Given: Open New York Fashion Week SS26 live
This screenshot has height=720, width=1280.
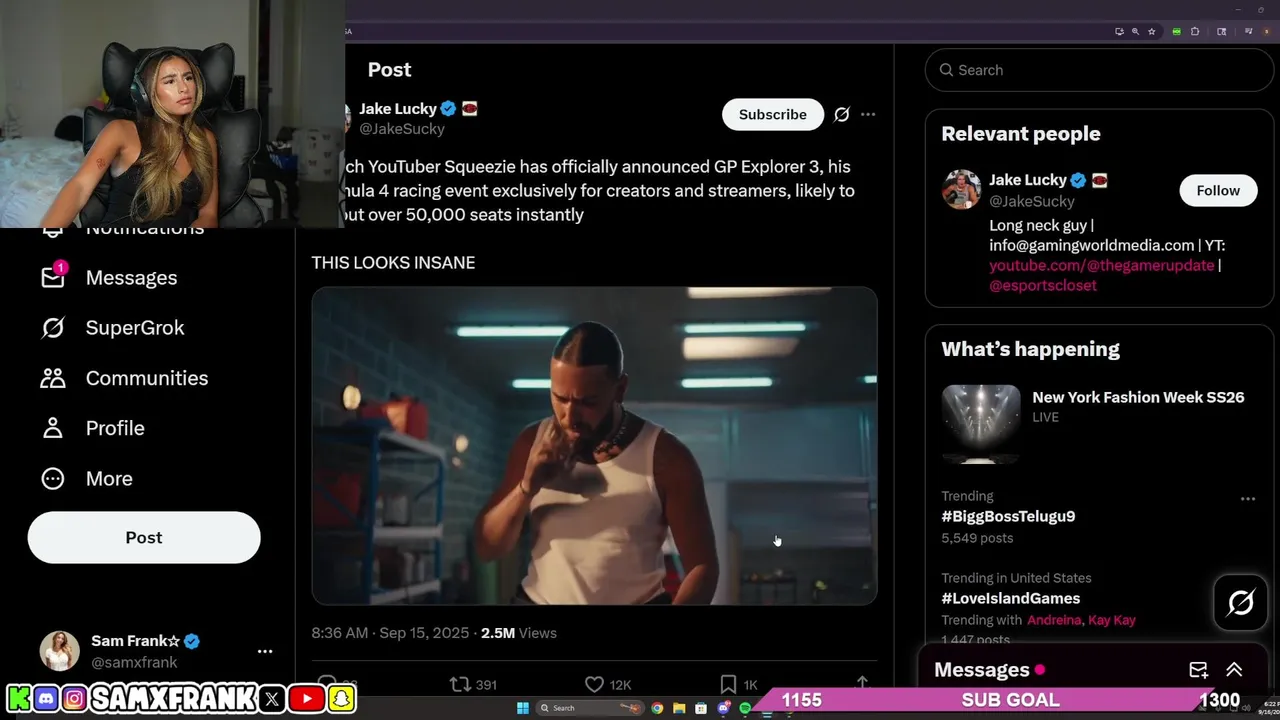Looking at the screenshot, I should (x=1138, y=397).
